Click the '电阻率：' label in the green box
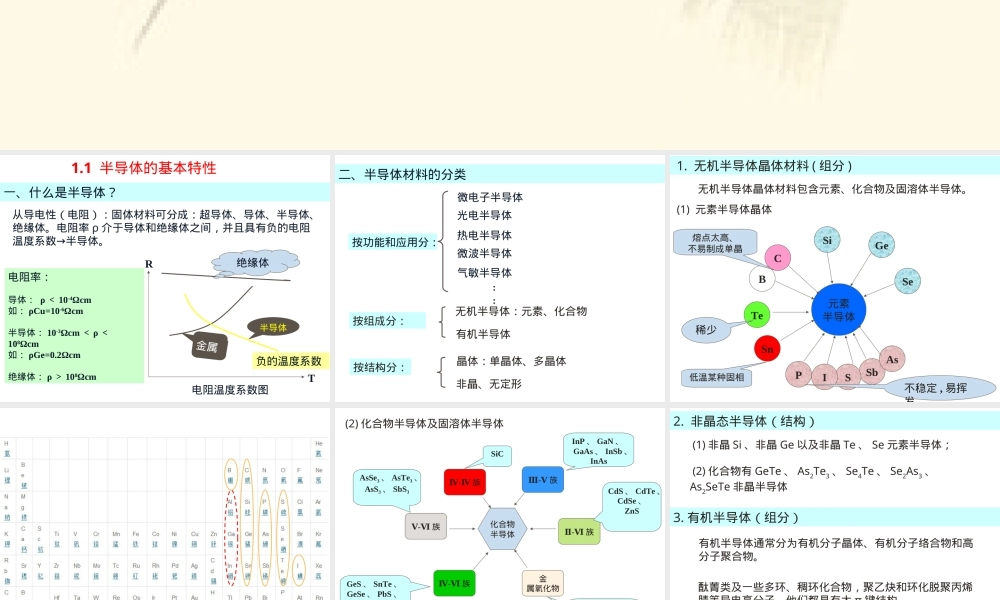This screenshot has height=600, width=1000. coord(29,277)
